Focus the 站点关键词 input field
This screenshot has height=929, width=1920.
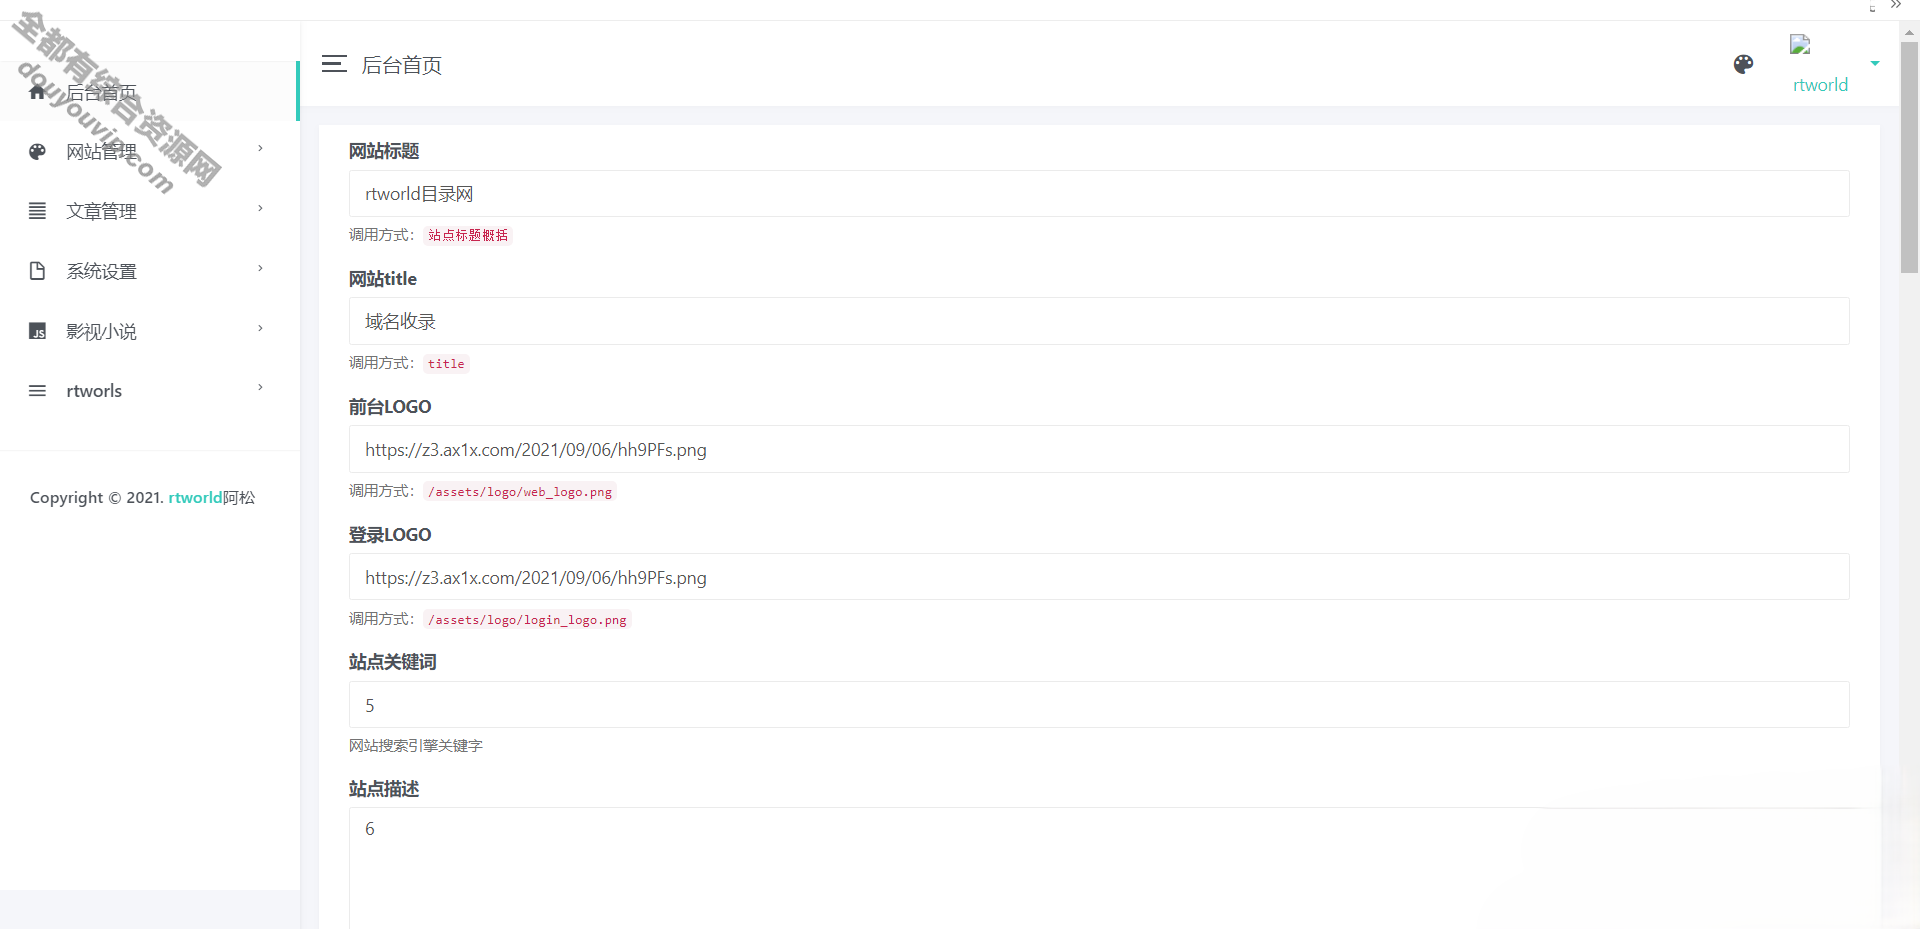1099,705
